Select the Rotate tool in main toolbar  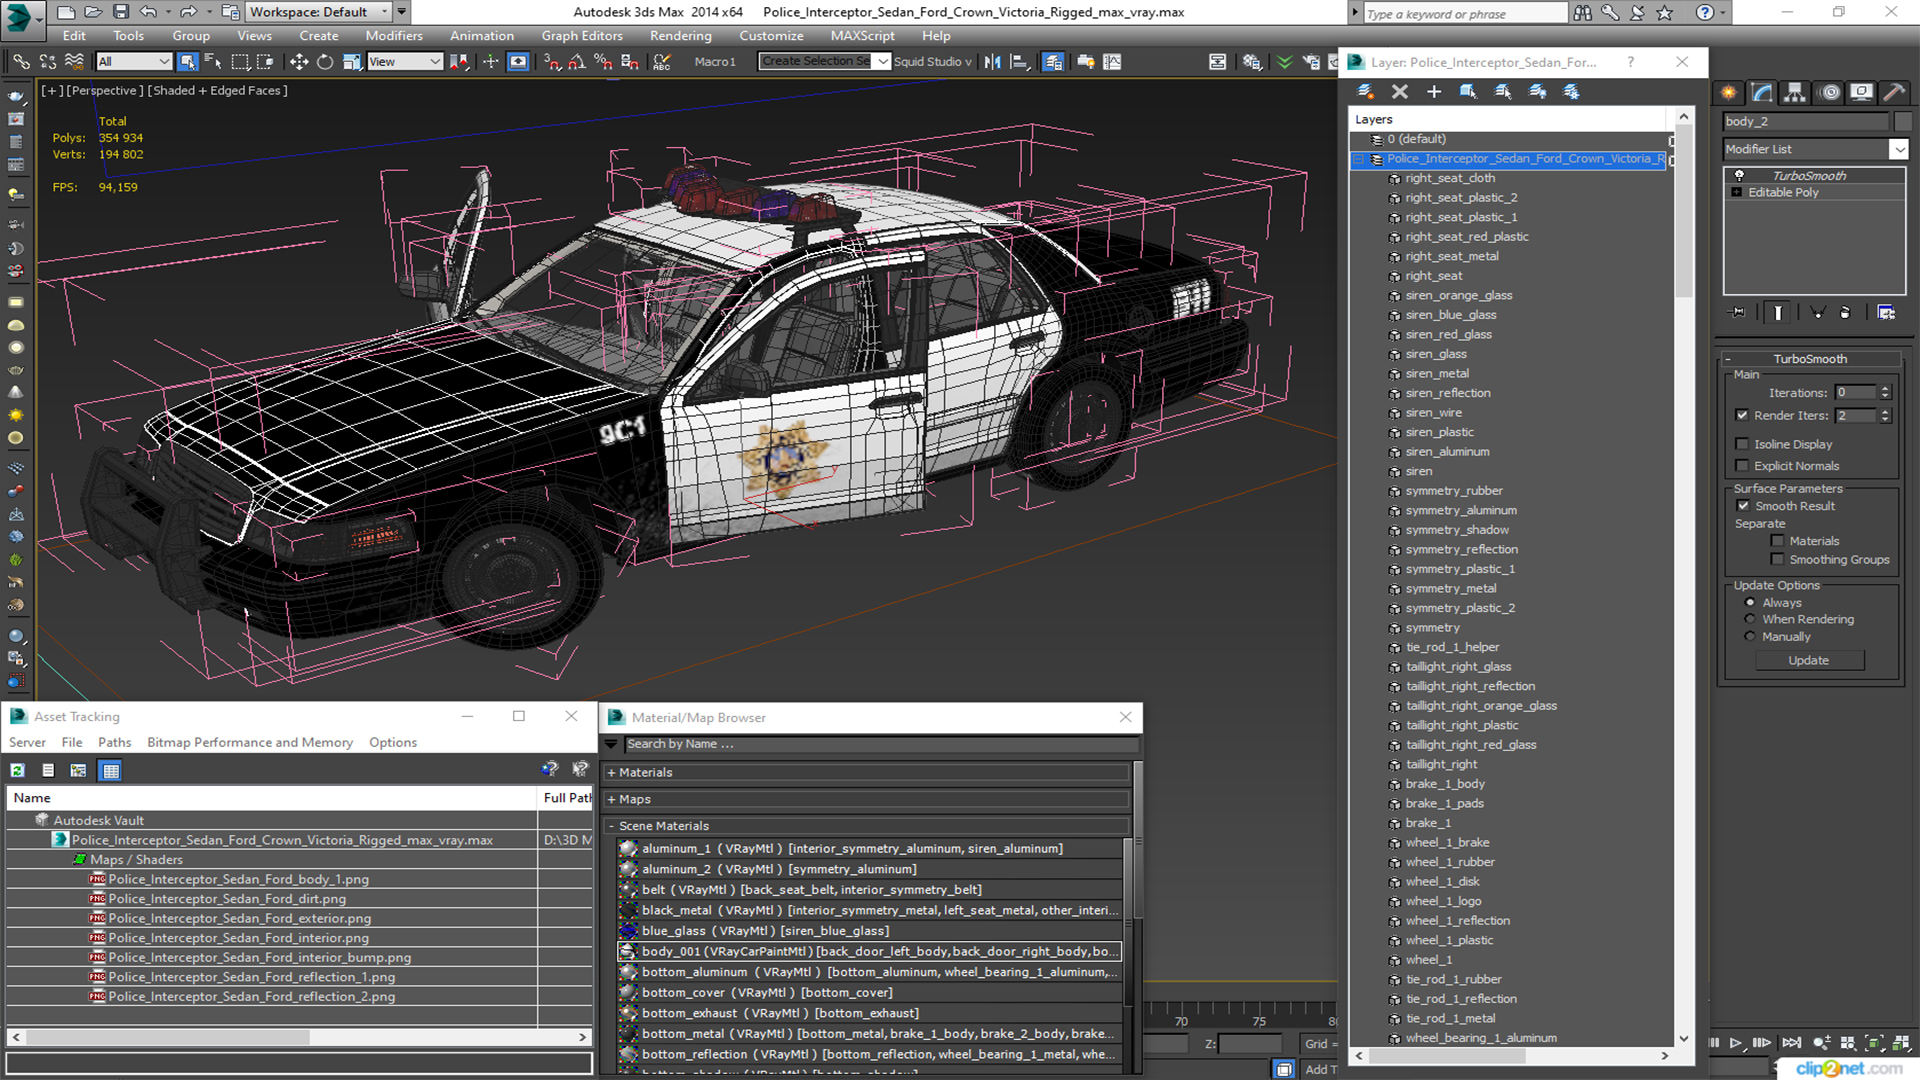pos(325,62)
